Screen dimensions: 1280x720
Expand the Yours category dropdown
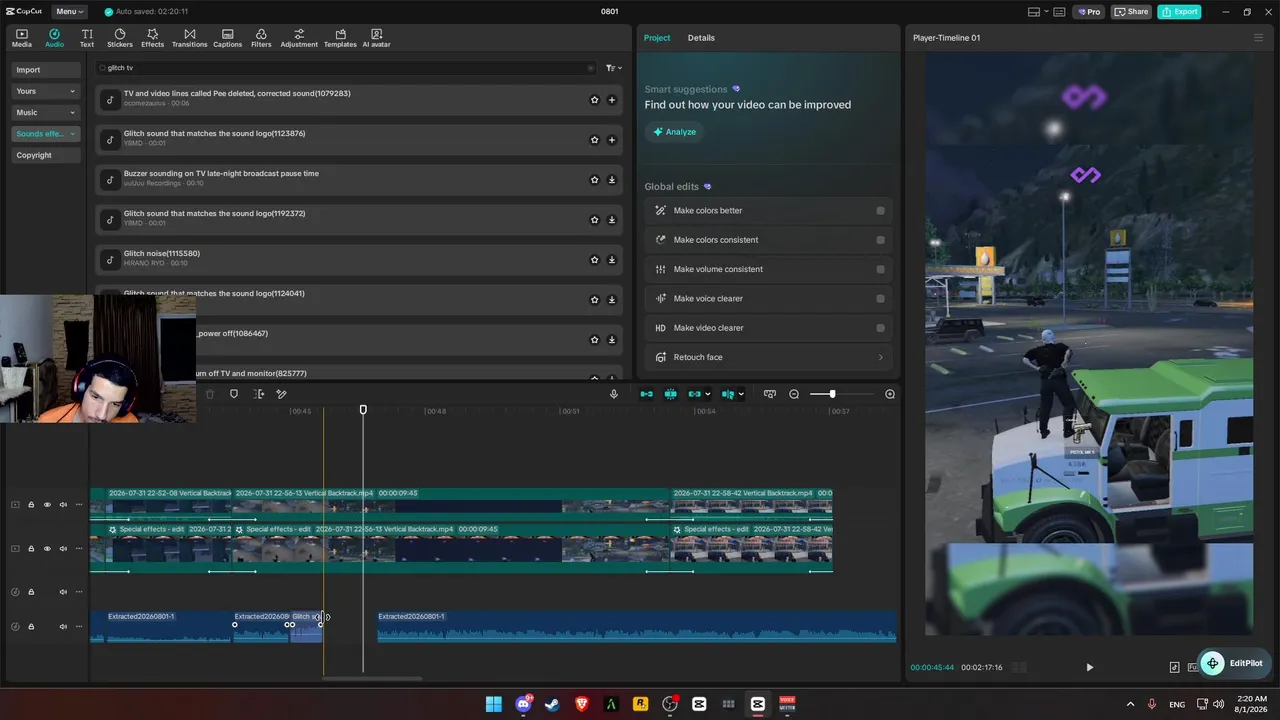tap(72, 91)
